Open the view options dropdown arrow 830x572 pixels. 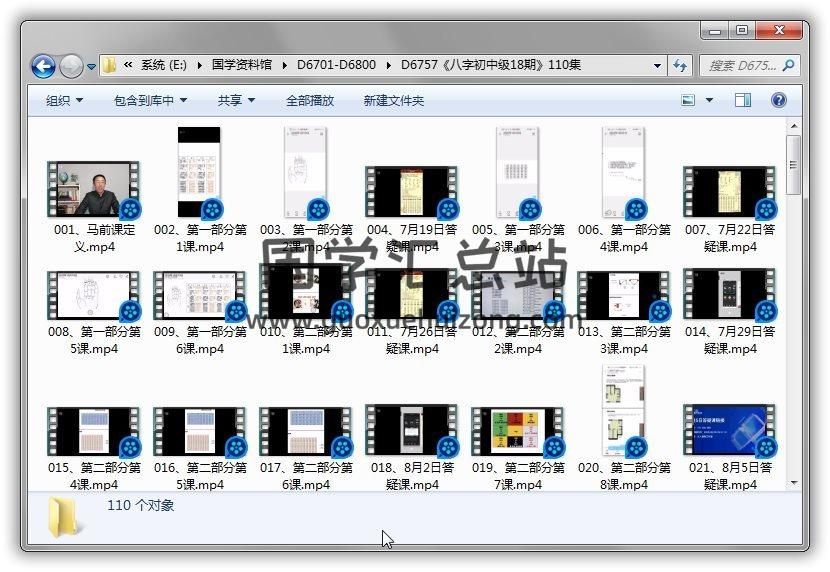709,100
